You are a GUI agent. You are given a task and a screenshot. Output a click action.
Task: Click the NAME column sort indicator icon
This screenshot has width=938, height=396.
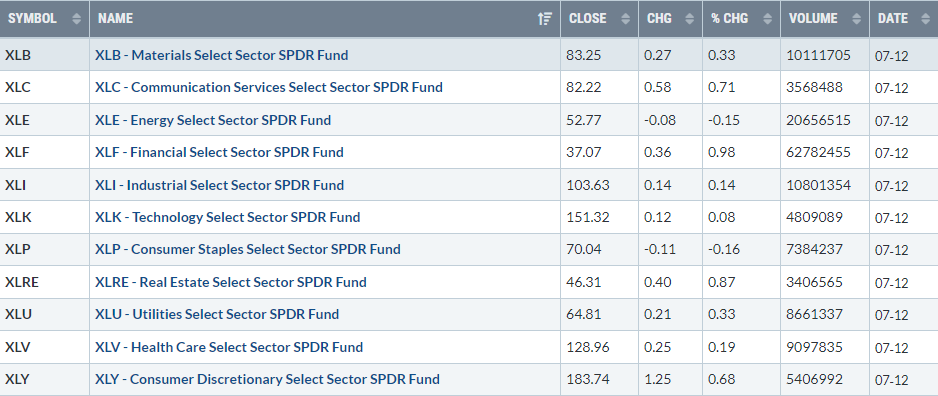[x=544, y=19]
